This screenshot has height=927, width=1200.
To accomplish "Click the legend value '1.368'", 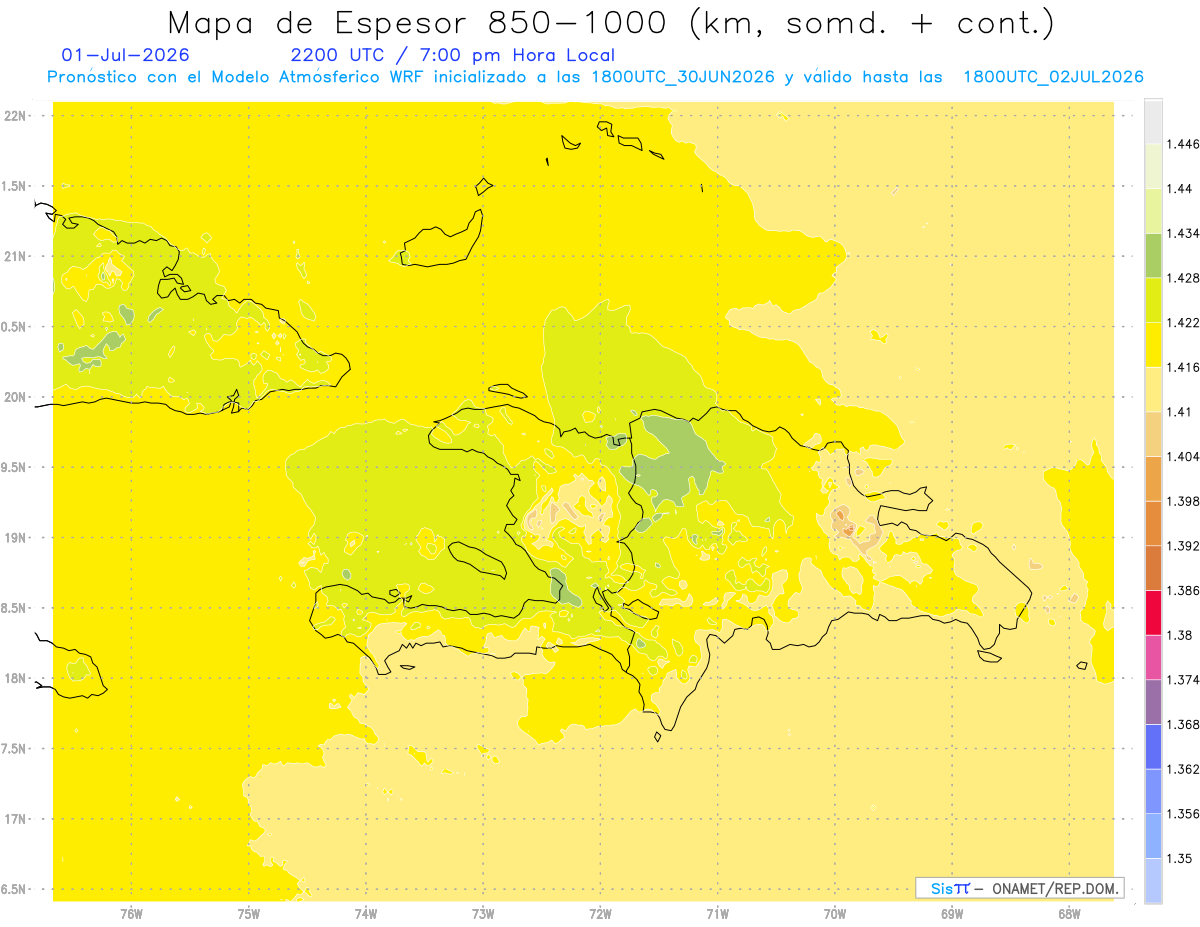I will pyautogui.click(x=1185, y=724).
